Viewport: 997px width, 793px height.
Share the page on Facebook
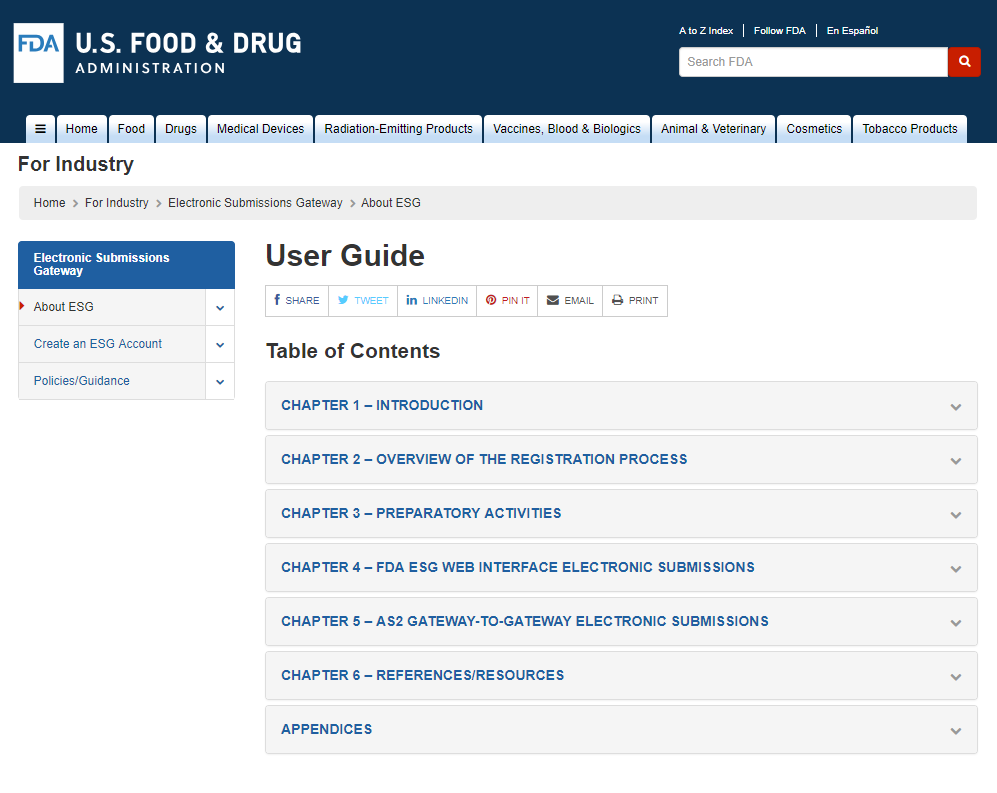(x=297, y=301)
